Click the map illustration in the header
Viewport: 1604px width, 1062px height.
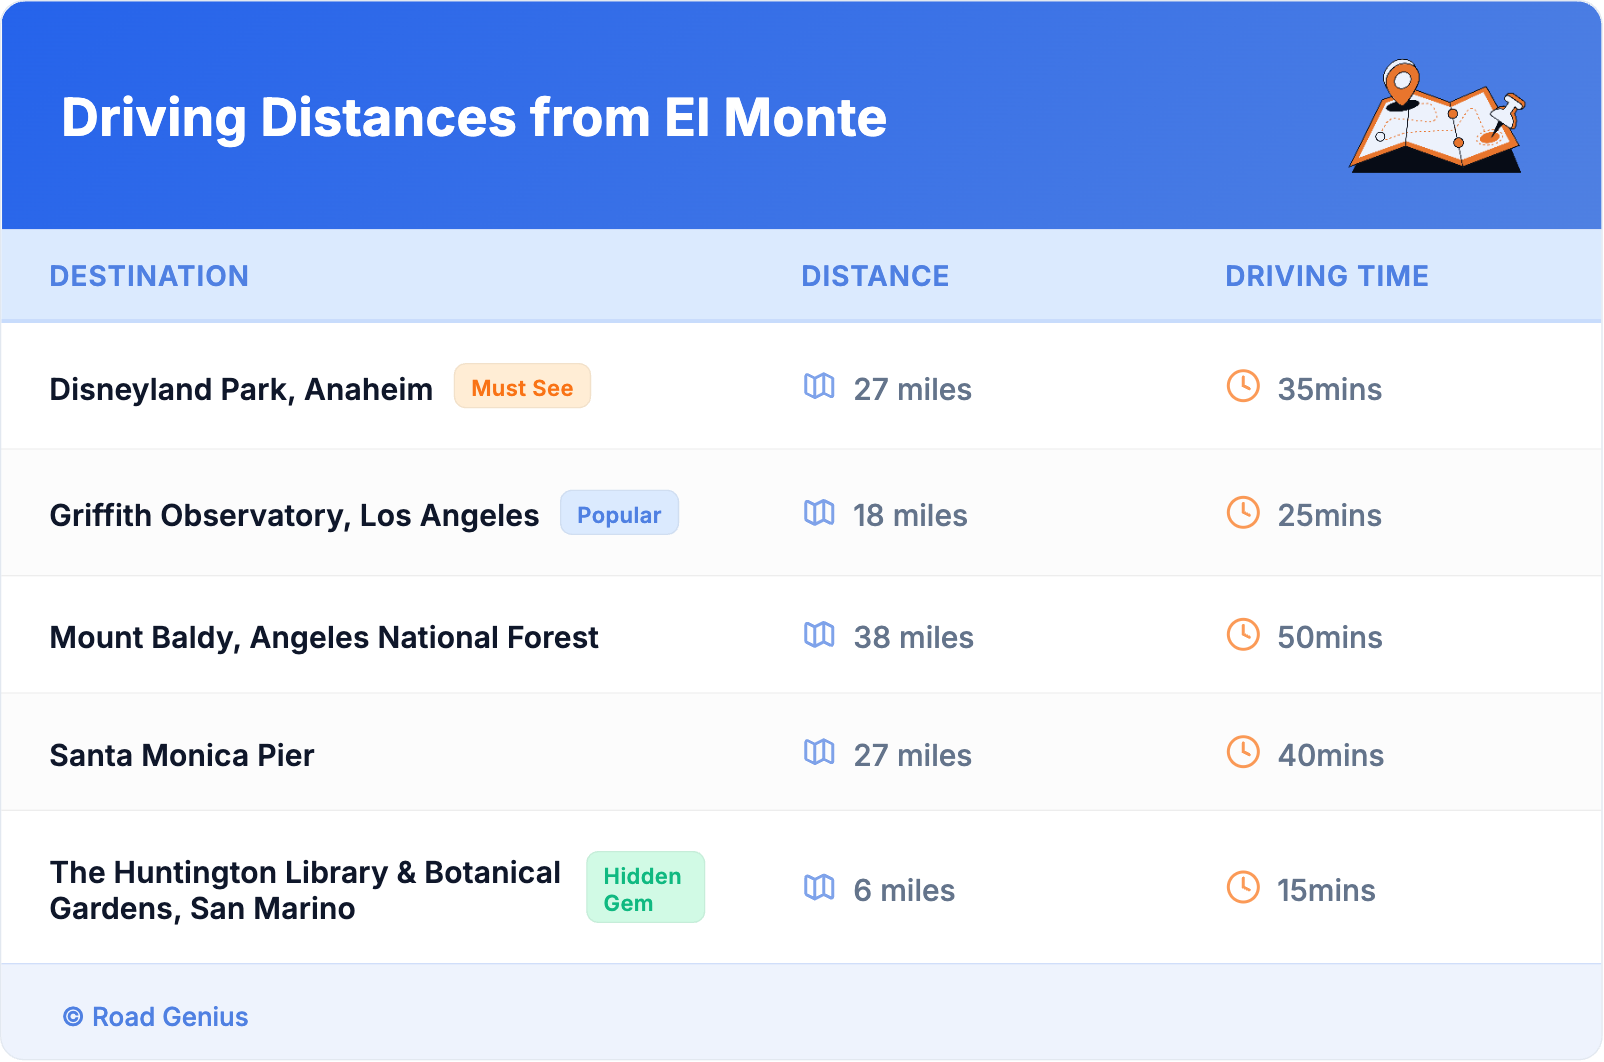pos(1437,117)
